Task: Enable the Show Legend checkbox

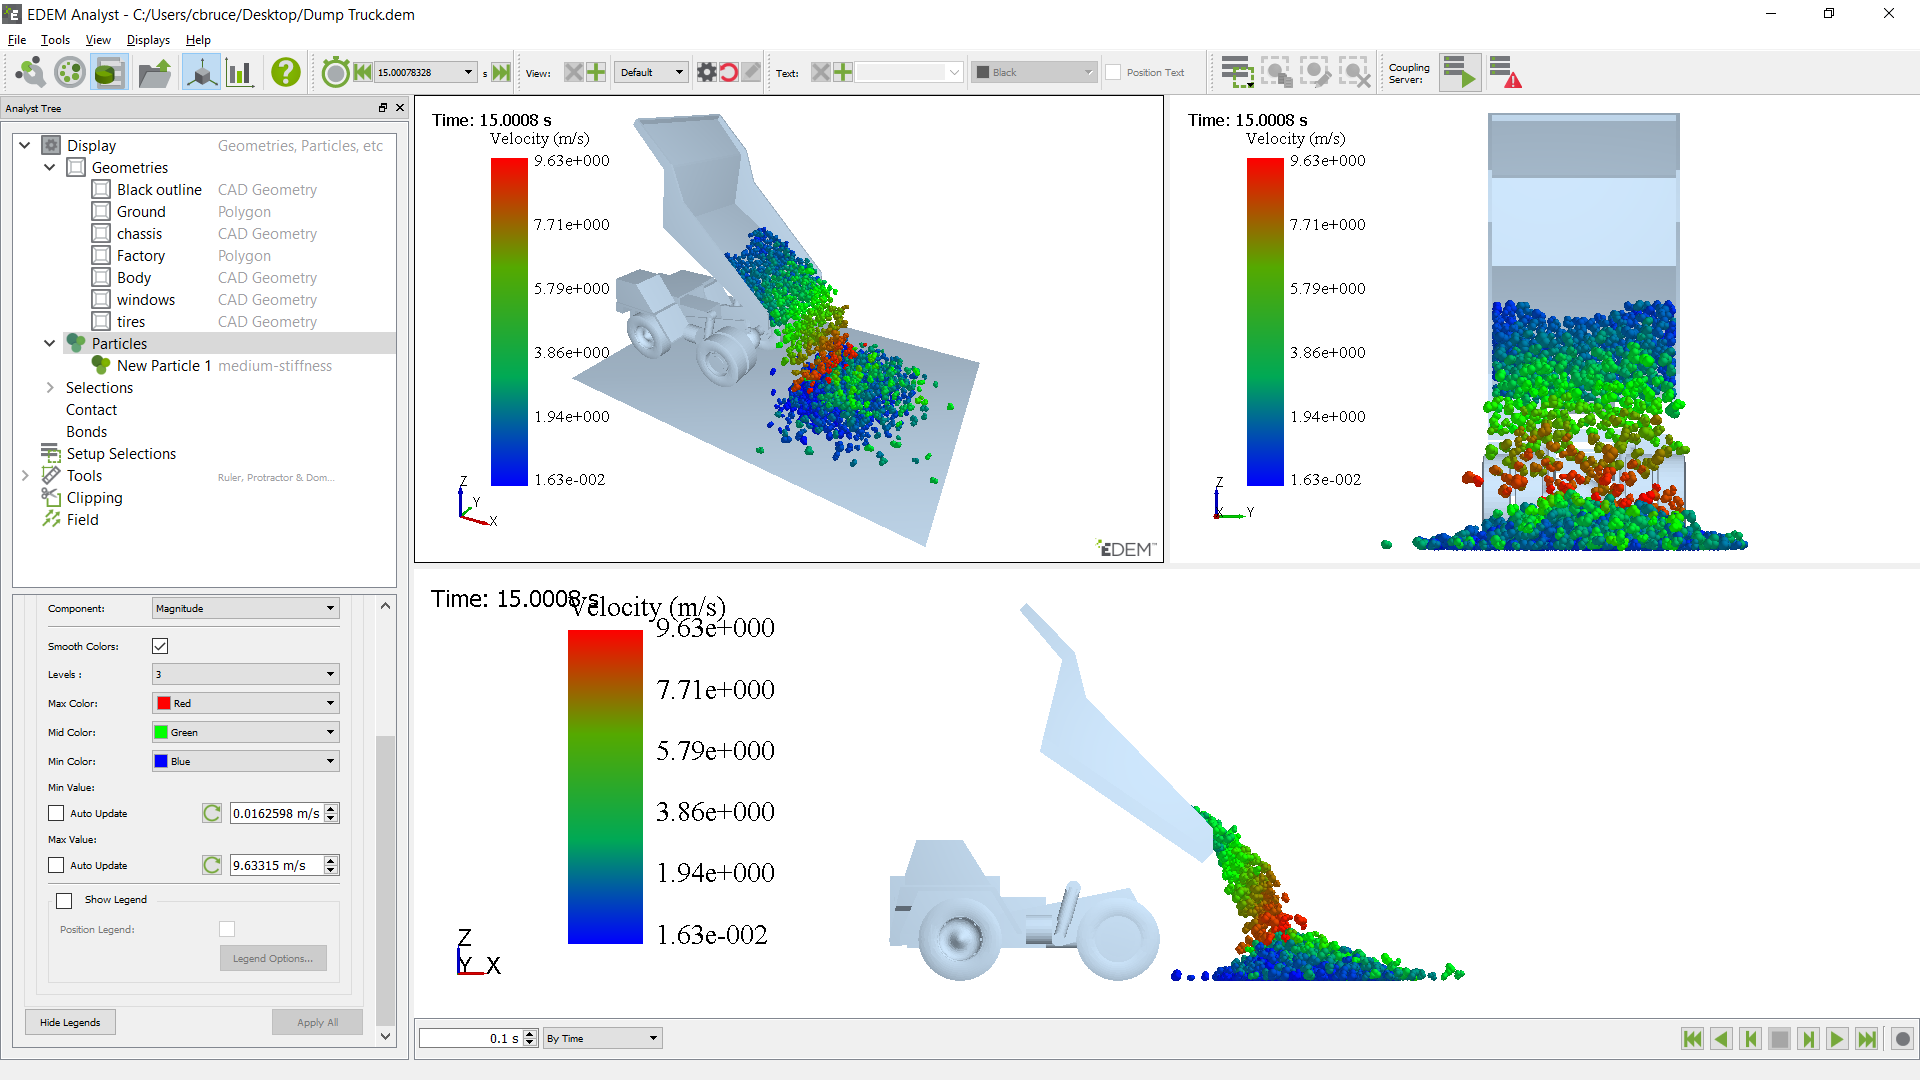Action: 64,900
